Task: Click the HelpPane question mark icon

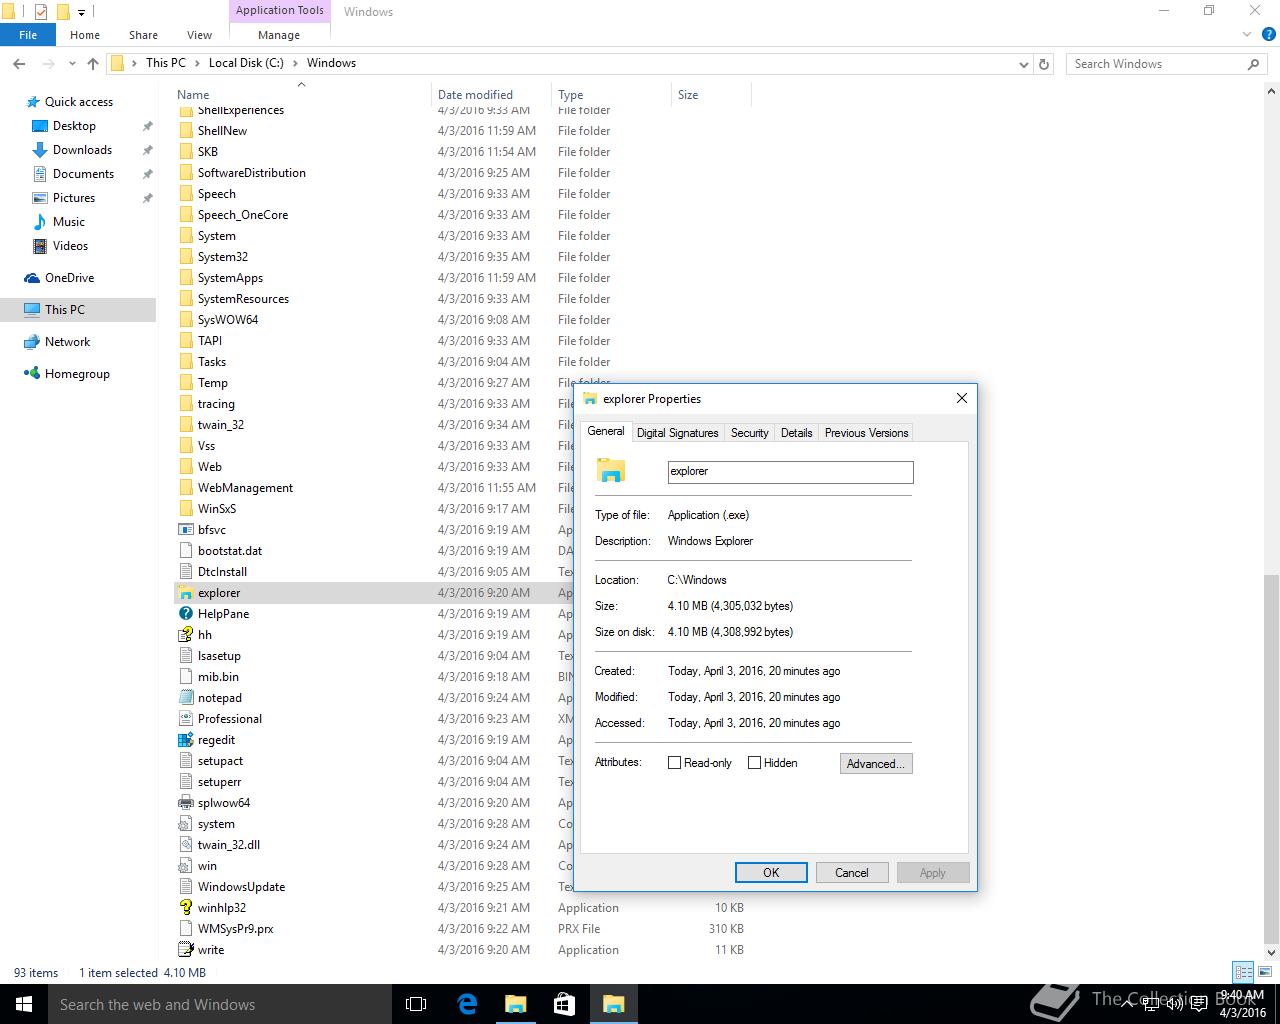Action: (185, 614)
